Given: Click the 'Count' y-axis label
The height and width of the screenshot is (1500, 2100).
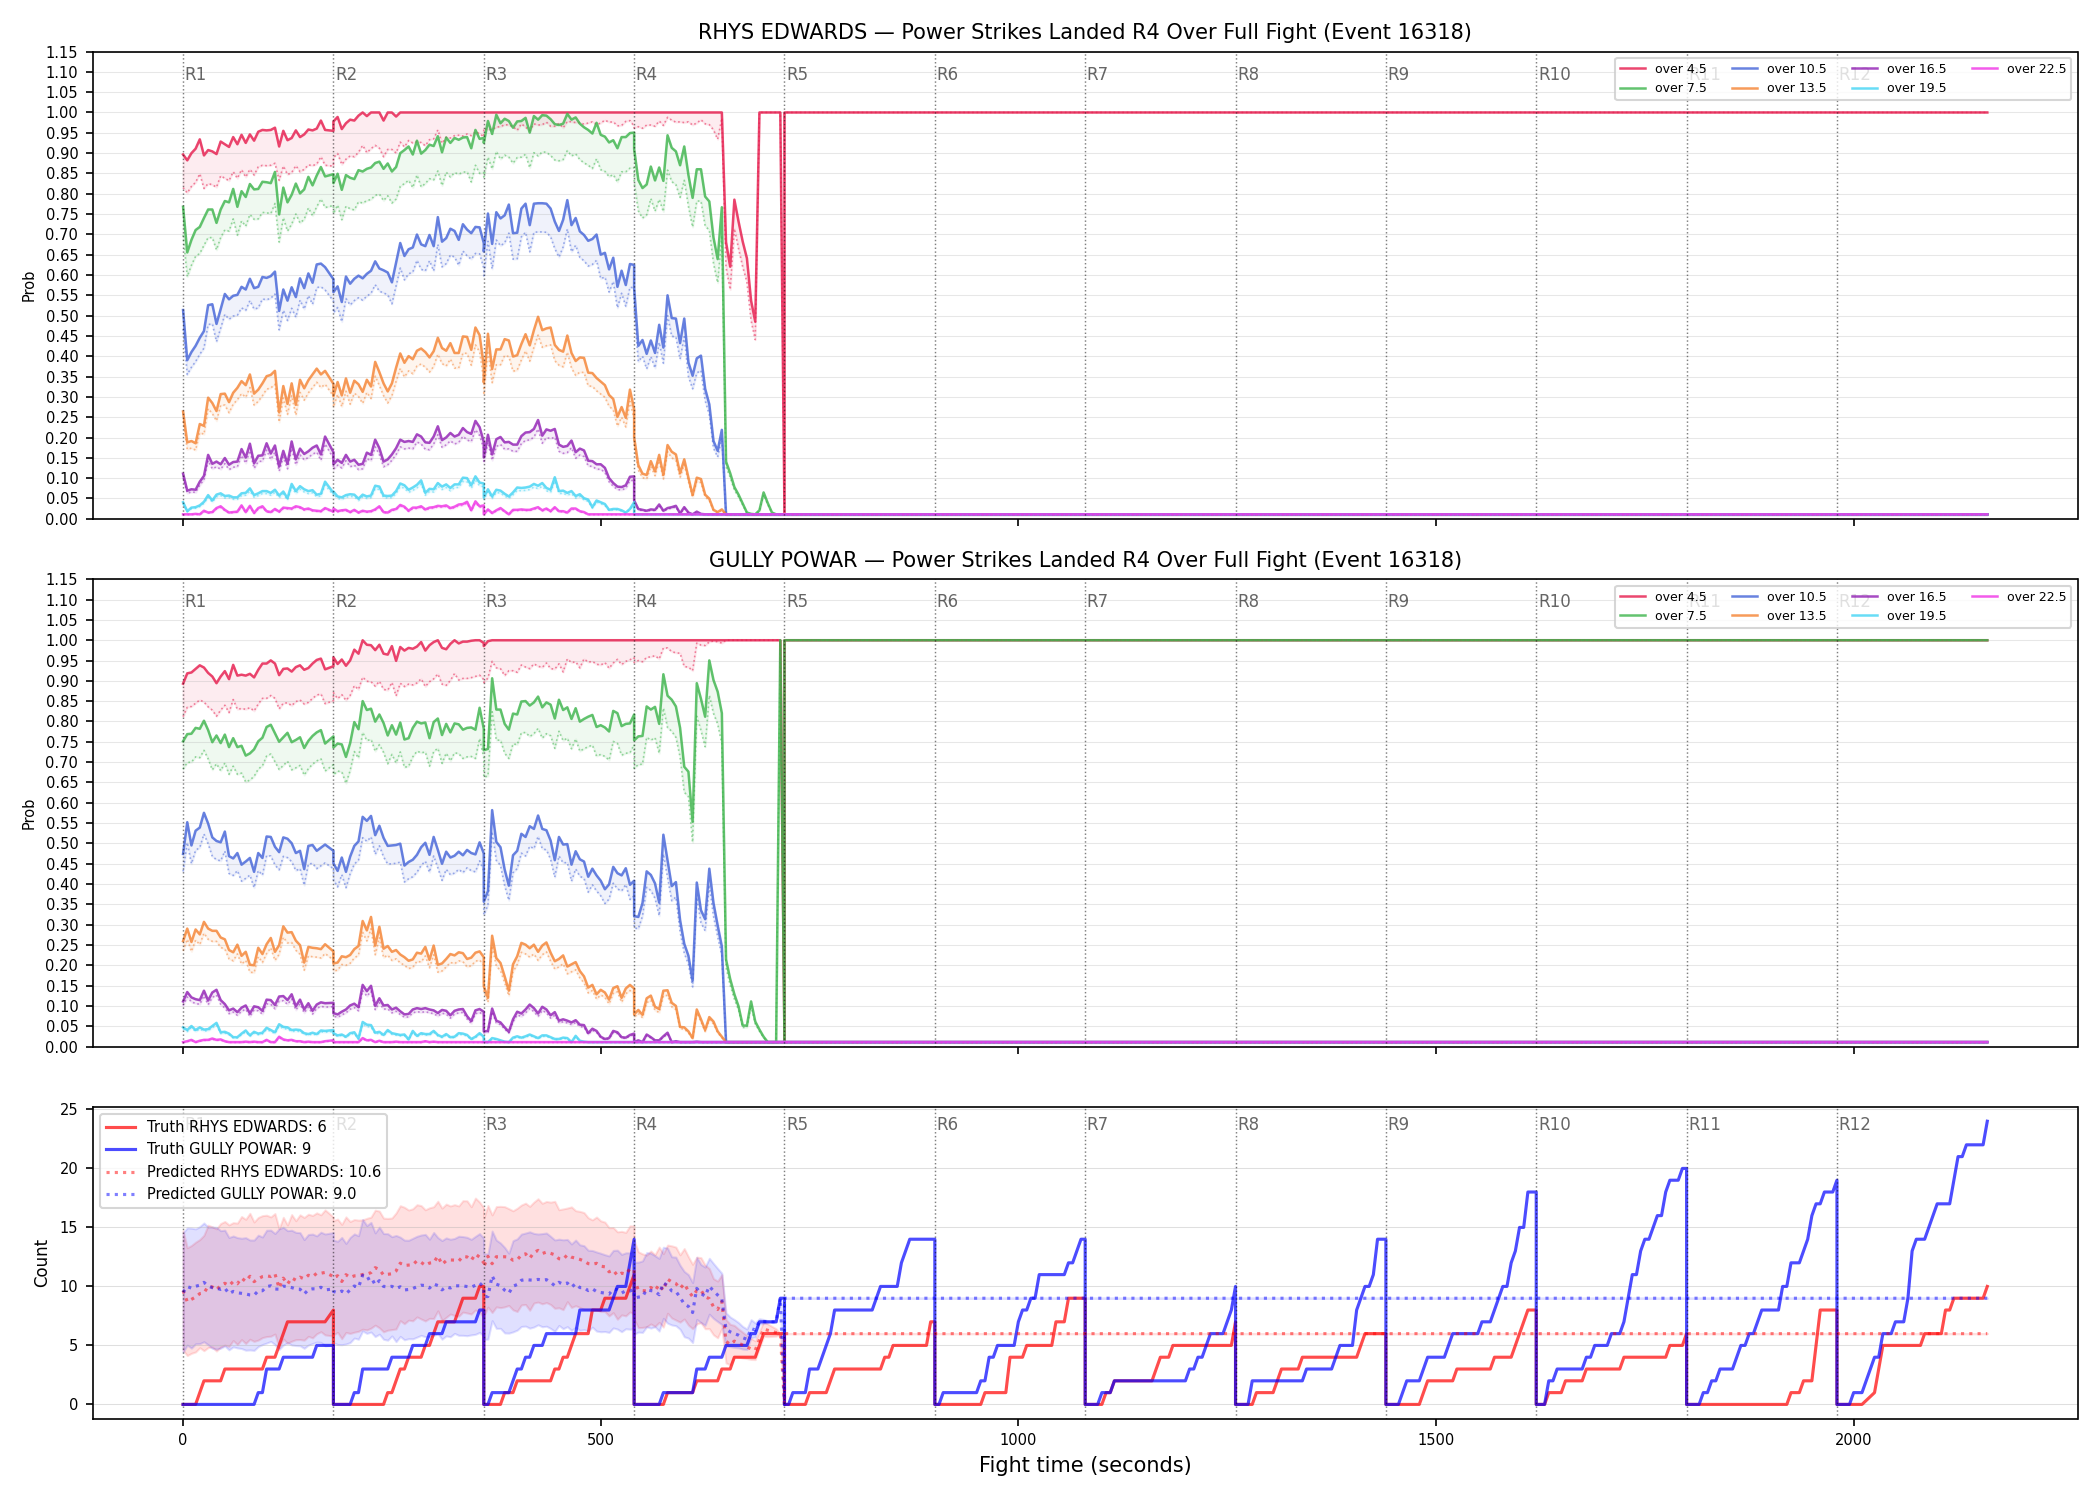Looking at the screenshot, I should (41, 1263).
